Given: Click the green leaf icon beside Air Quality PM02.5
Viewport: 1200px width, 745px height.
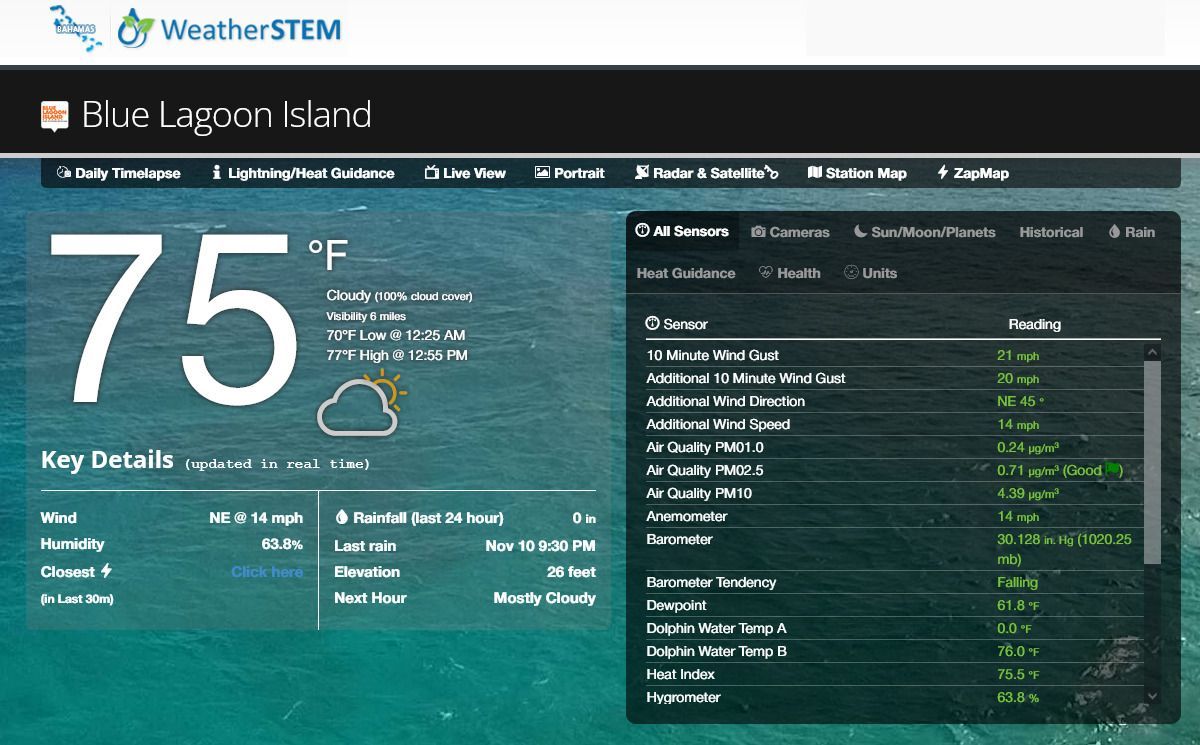Looking at the screenshot, I should point(1115,470).
